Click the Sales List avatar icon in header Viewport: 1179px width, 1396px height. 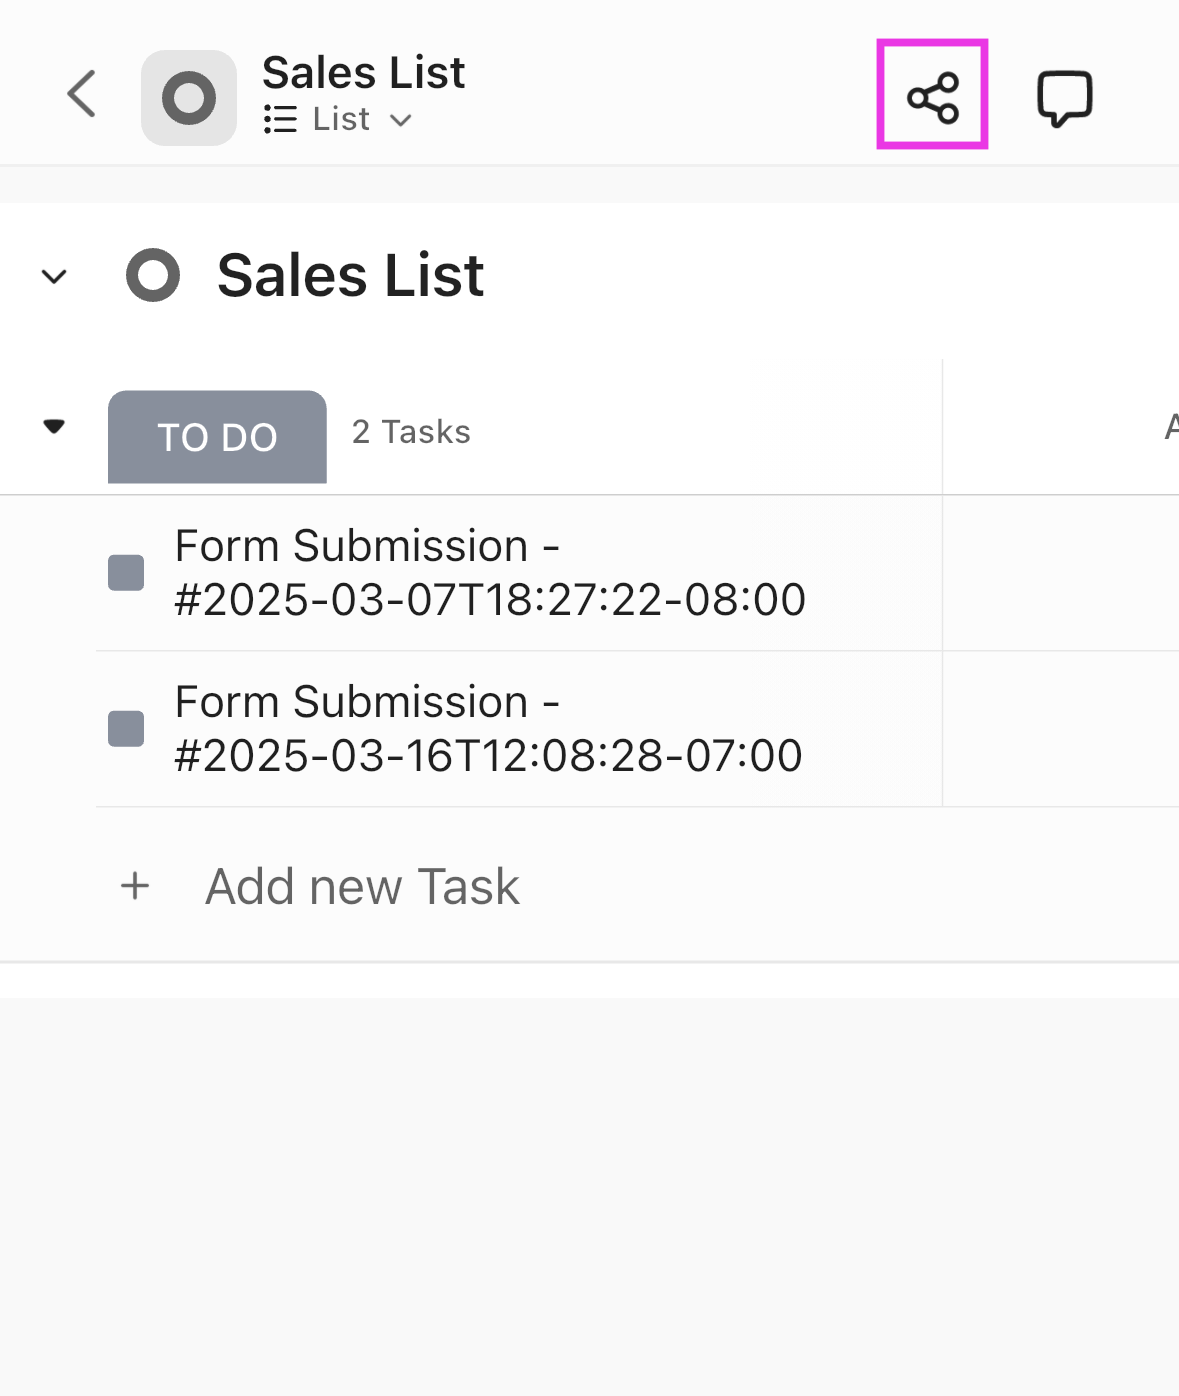point(188,95)
